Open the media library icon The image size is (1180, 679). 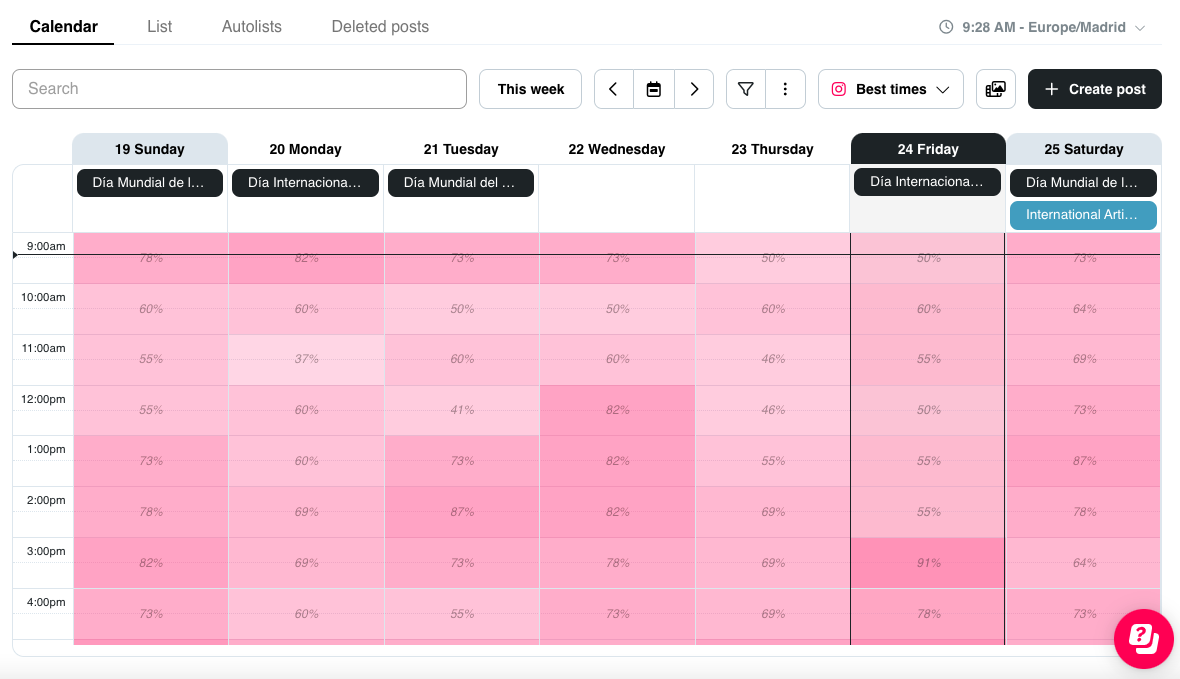(x=995, y=89)
